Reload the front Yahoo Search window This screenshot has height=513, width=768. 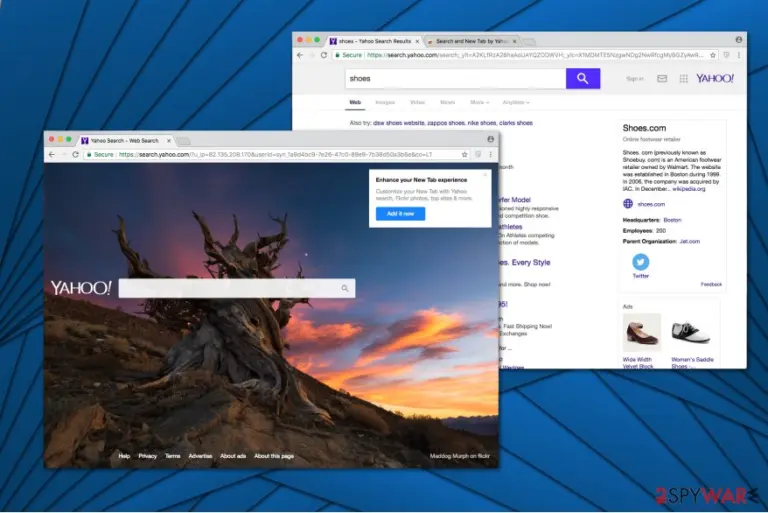coord(75,154)
